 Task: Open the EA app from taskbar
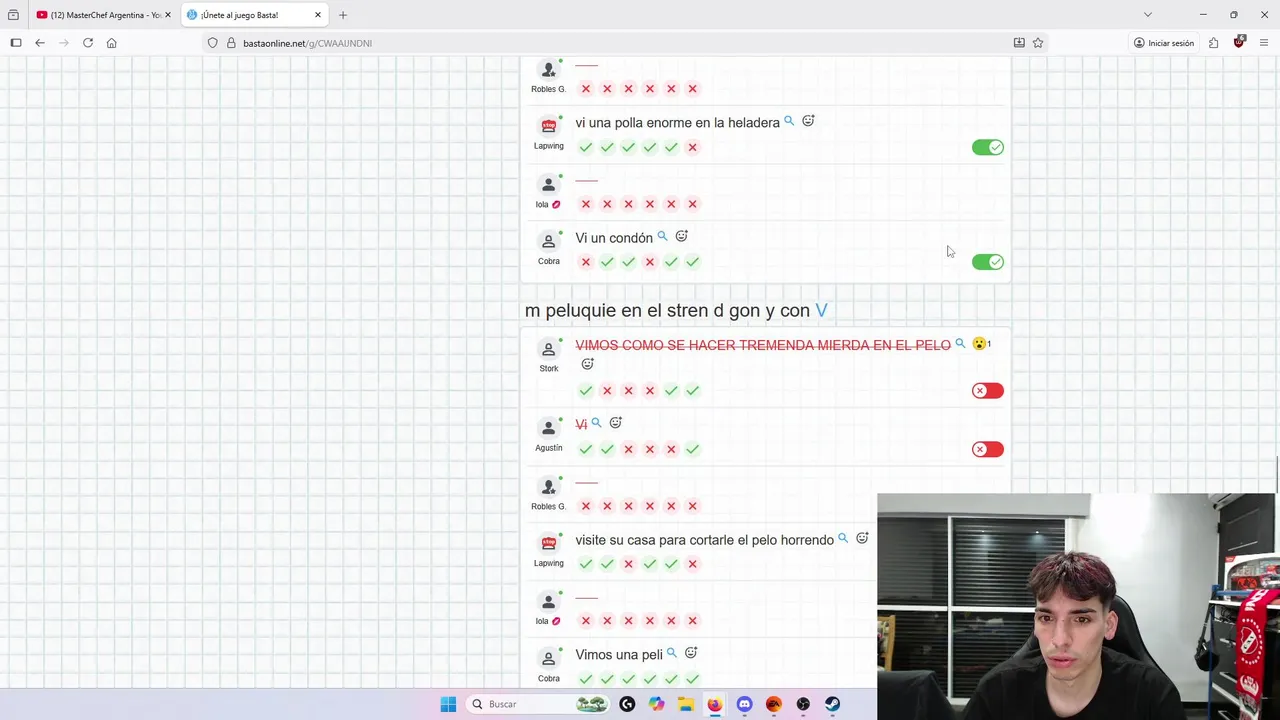click(773, 704)
